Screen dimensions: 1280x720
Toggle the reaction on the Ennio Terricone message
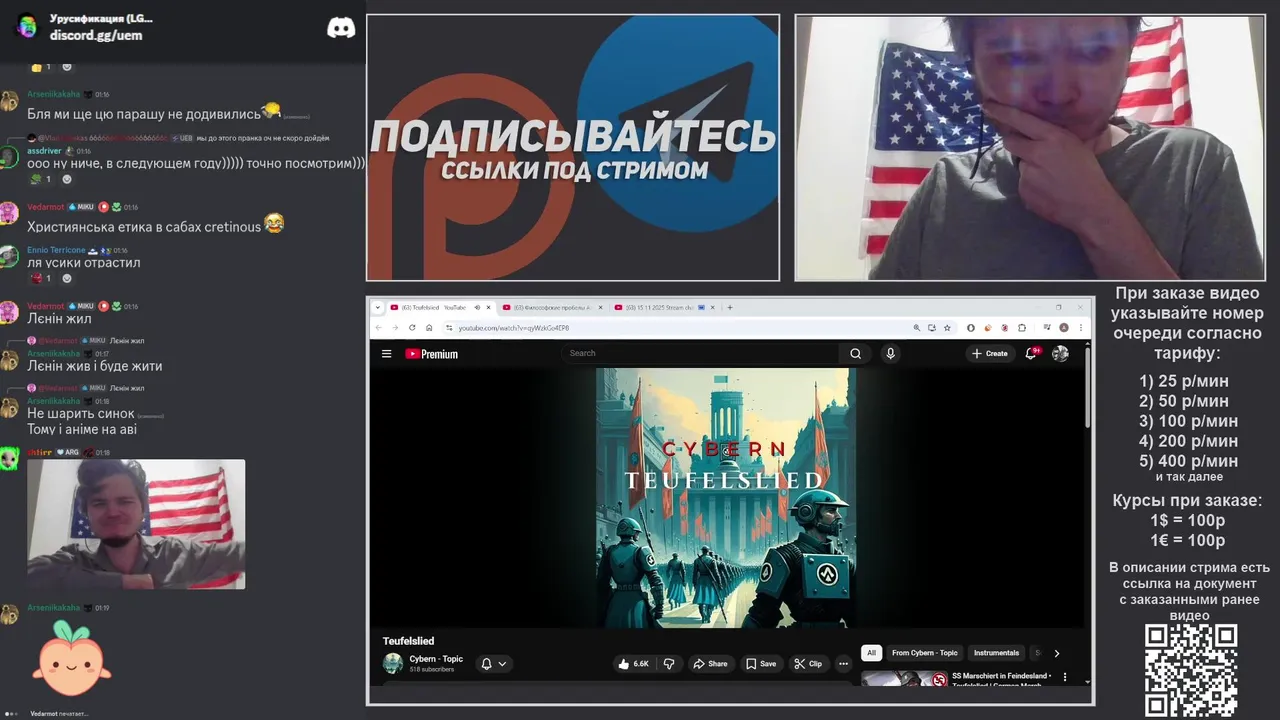(x=41, y=278)
